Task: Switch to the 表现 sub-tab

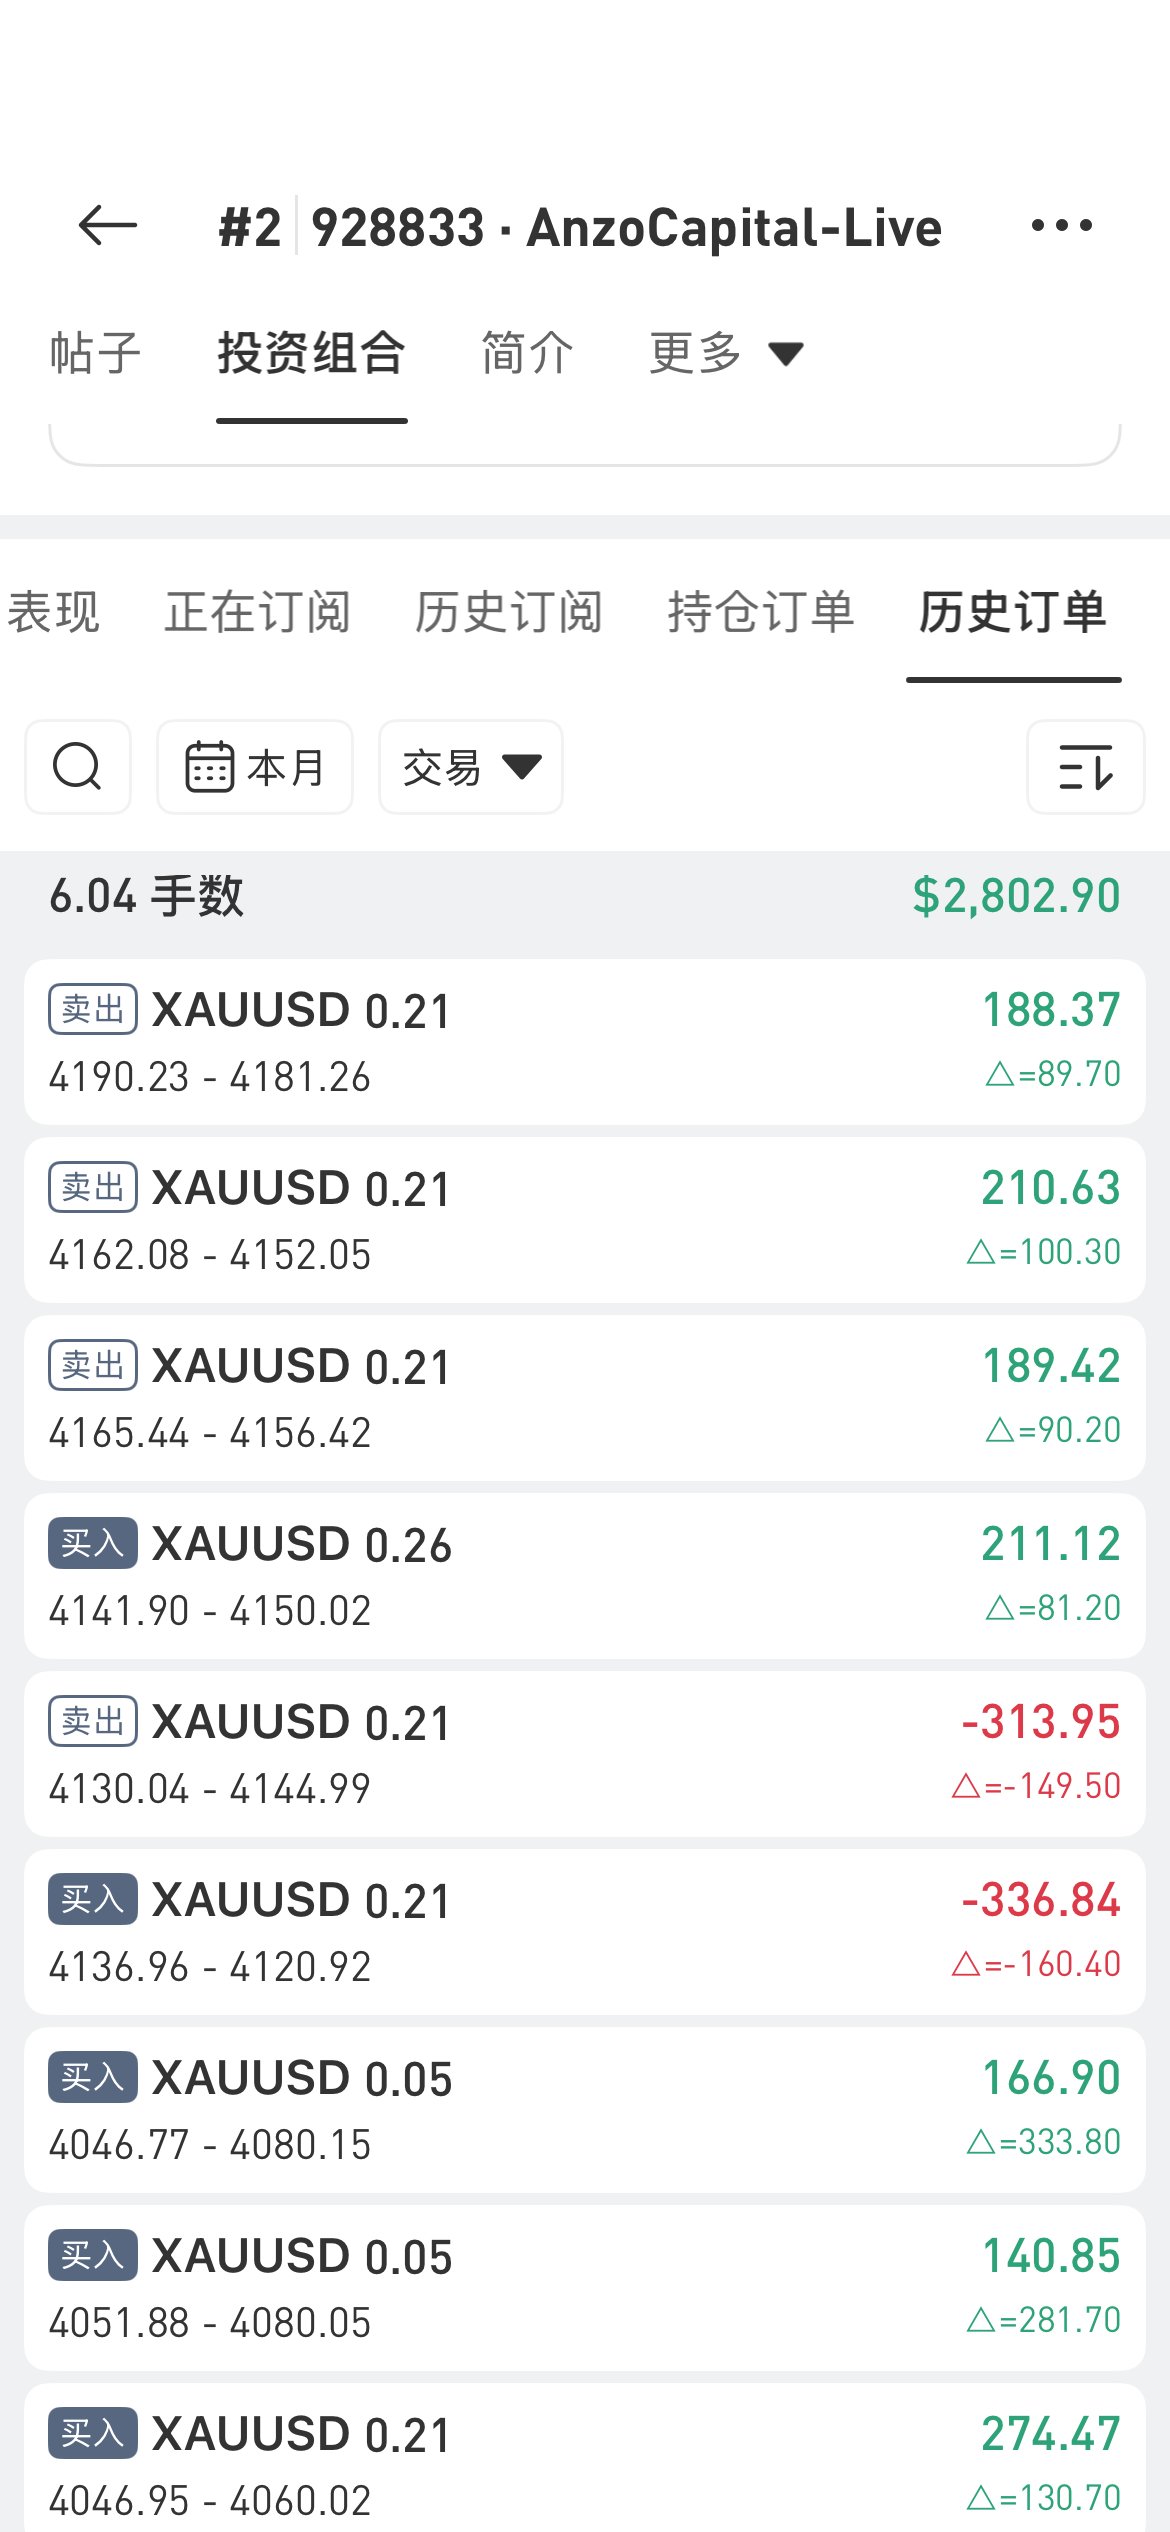Action: click(x=54, y=611)
